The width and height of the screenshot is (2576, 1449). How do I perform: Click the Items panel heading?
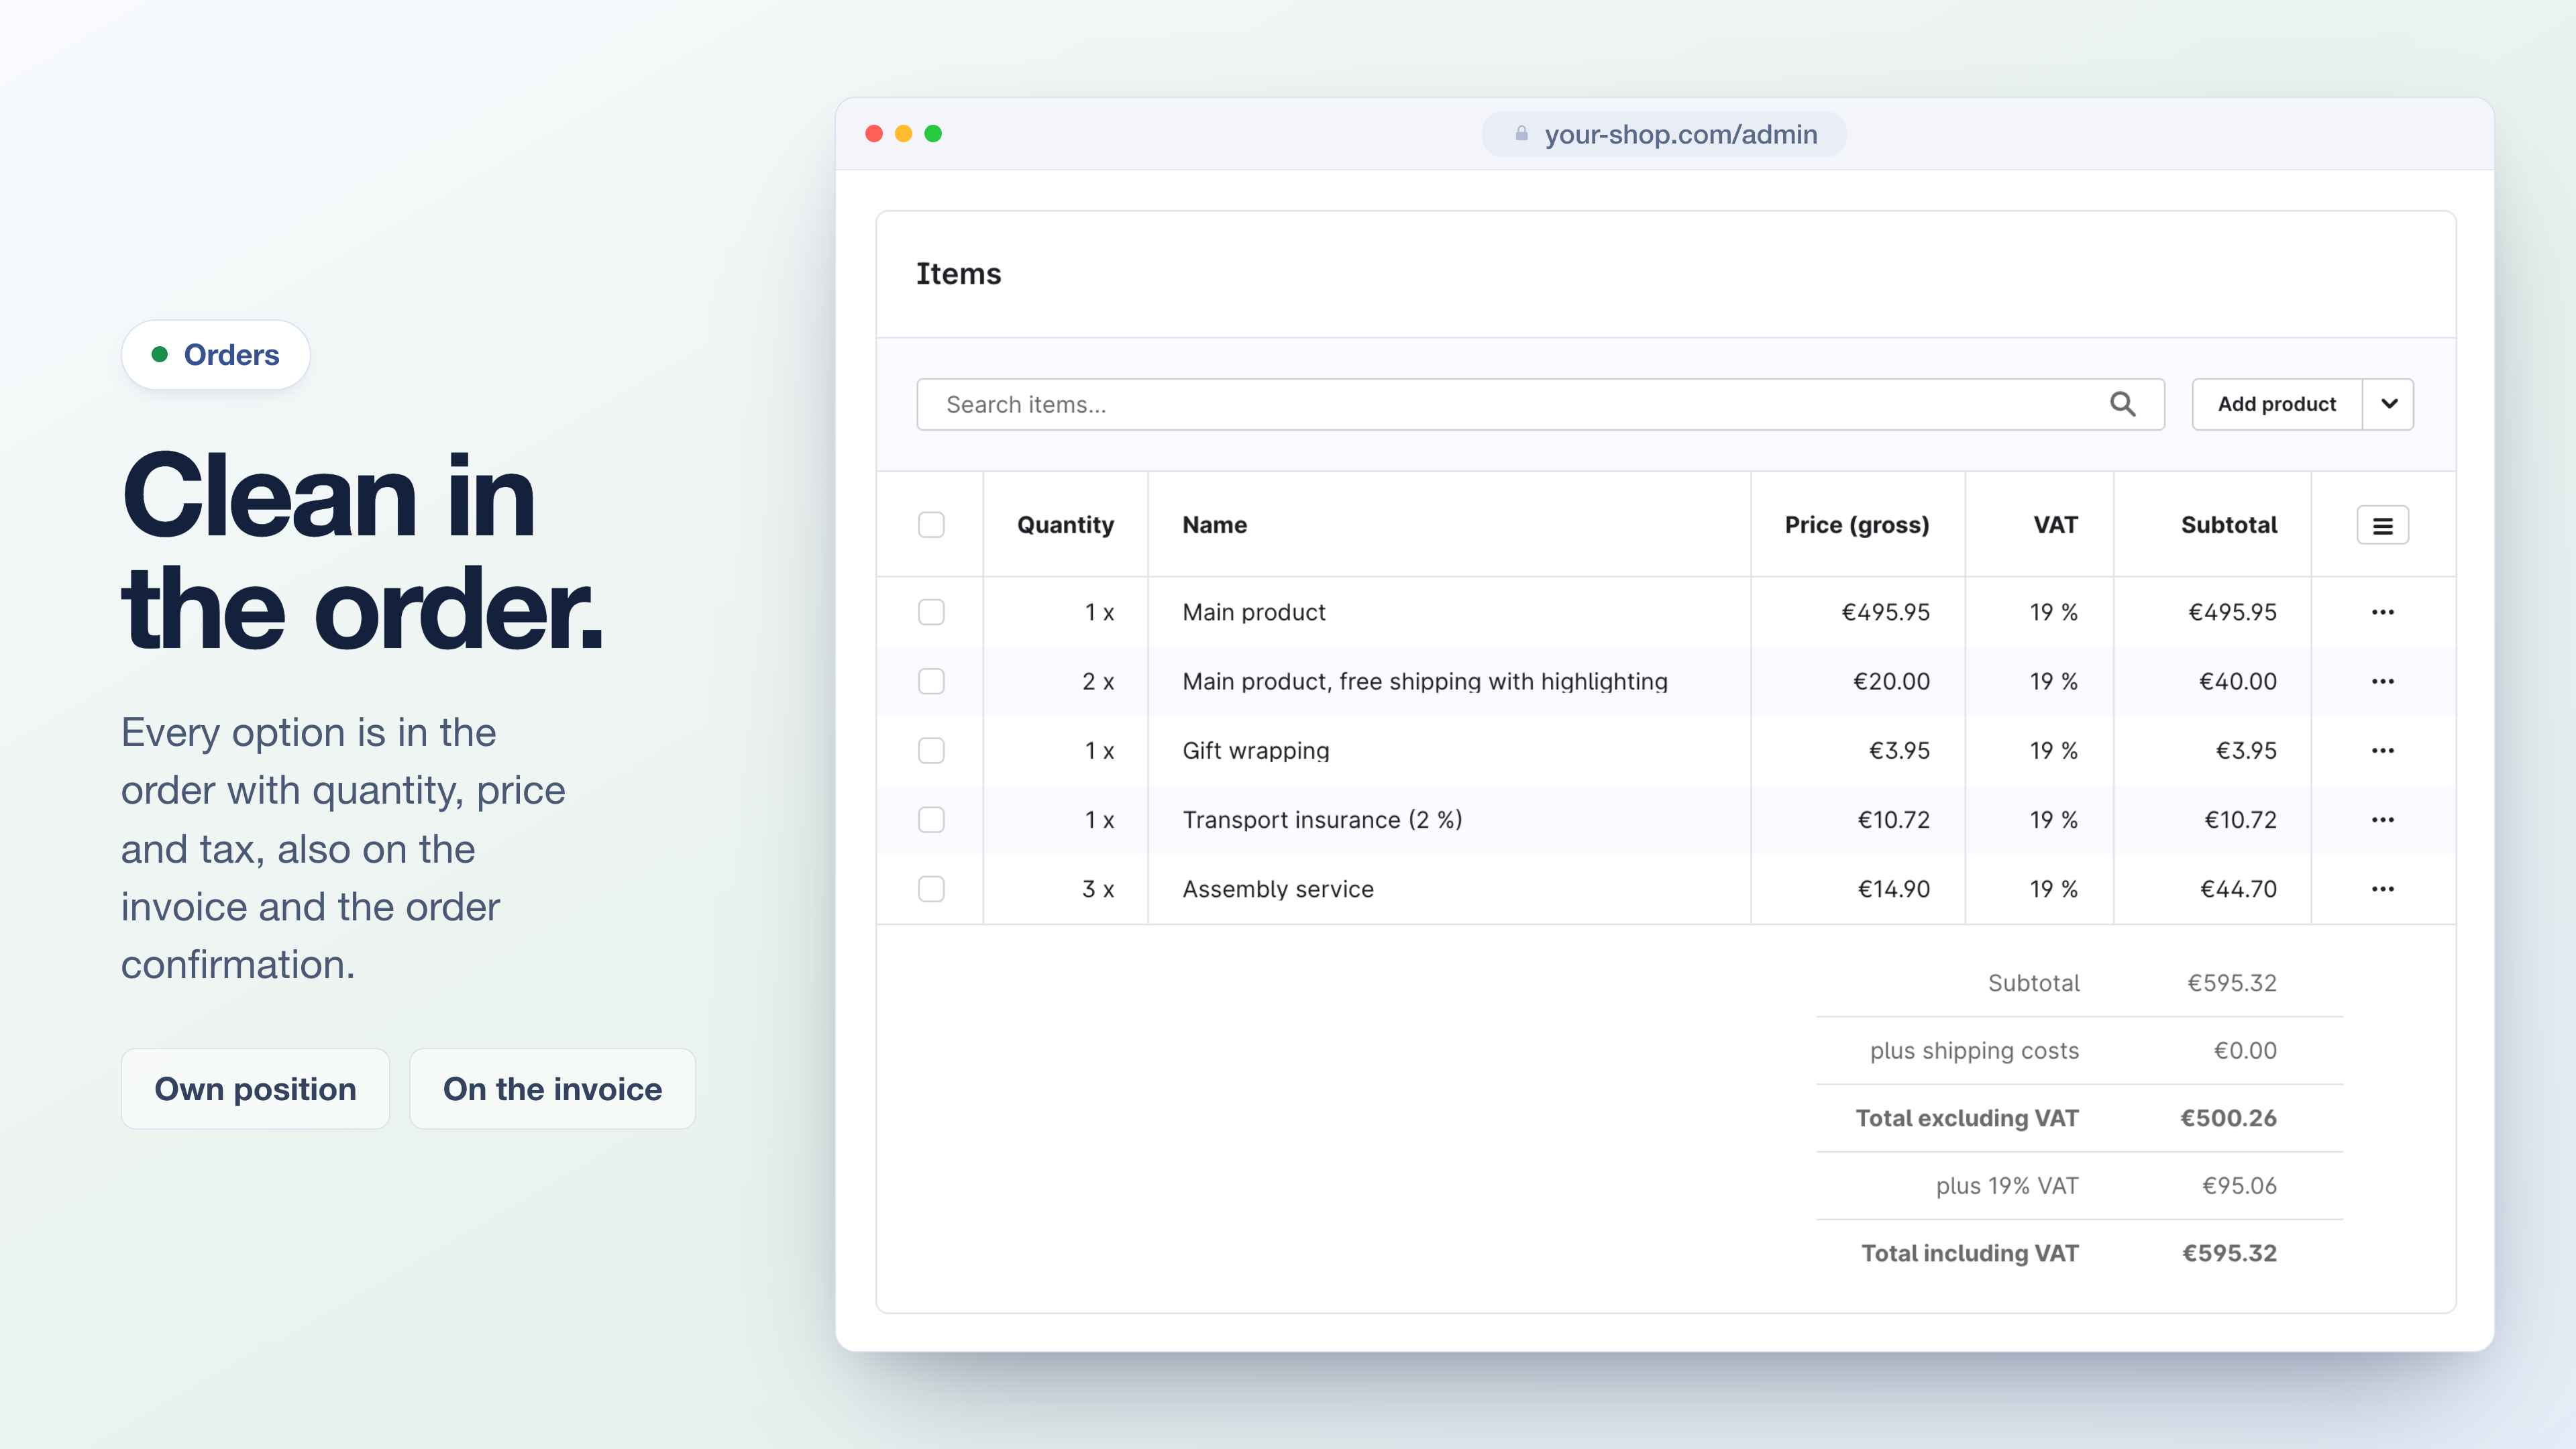[958, 274]
